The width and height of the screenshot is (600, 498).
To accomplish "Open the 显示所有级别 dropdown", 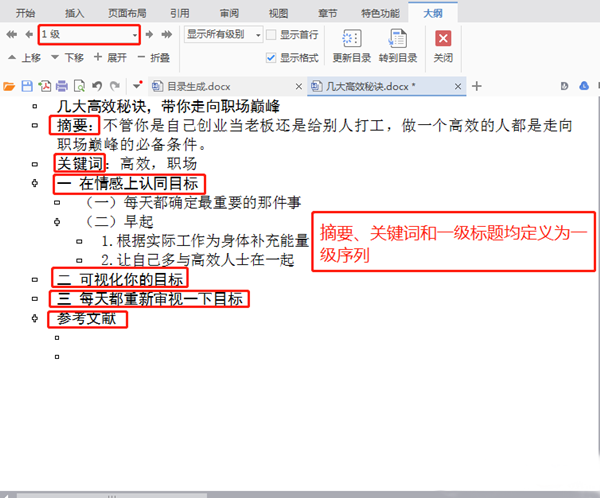I will click(257, 35).
